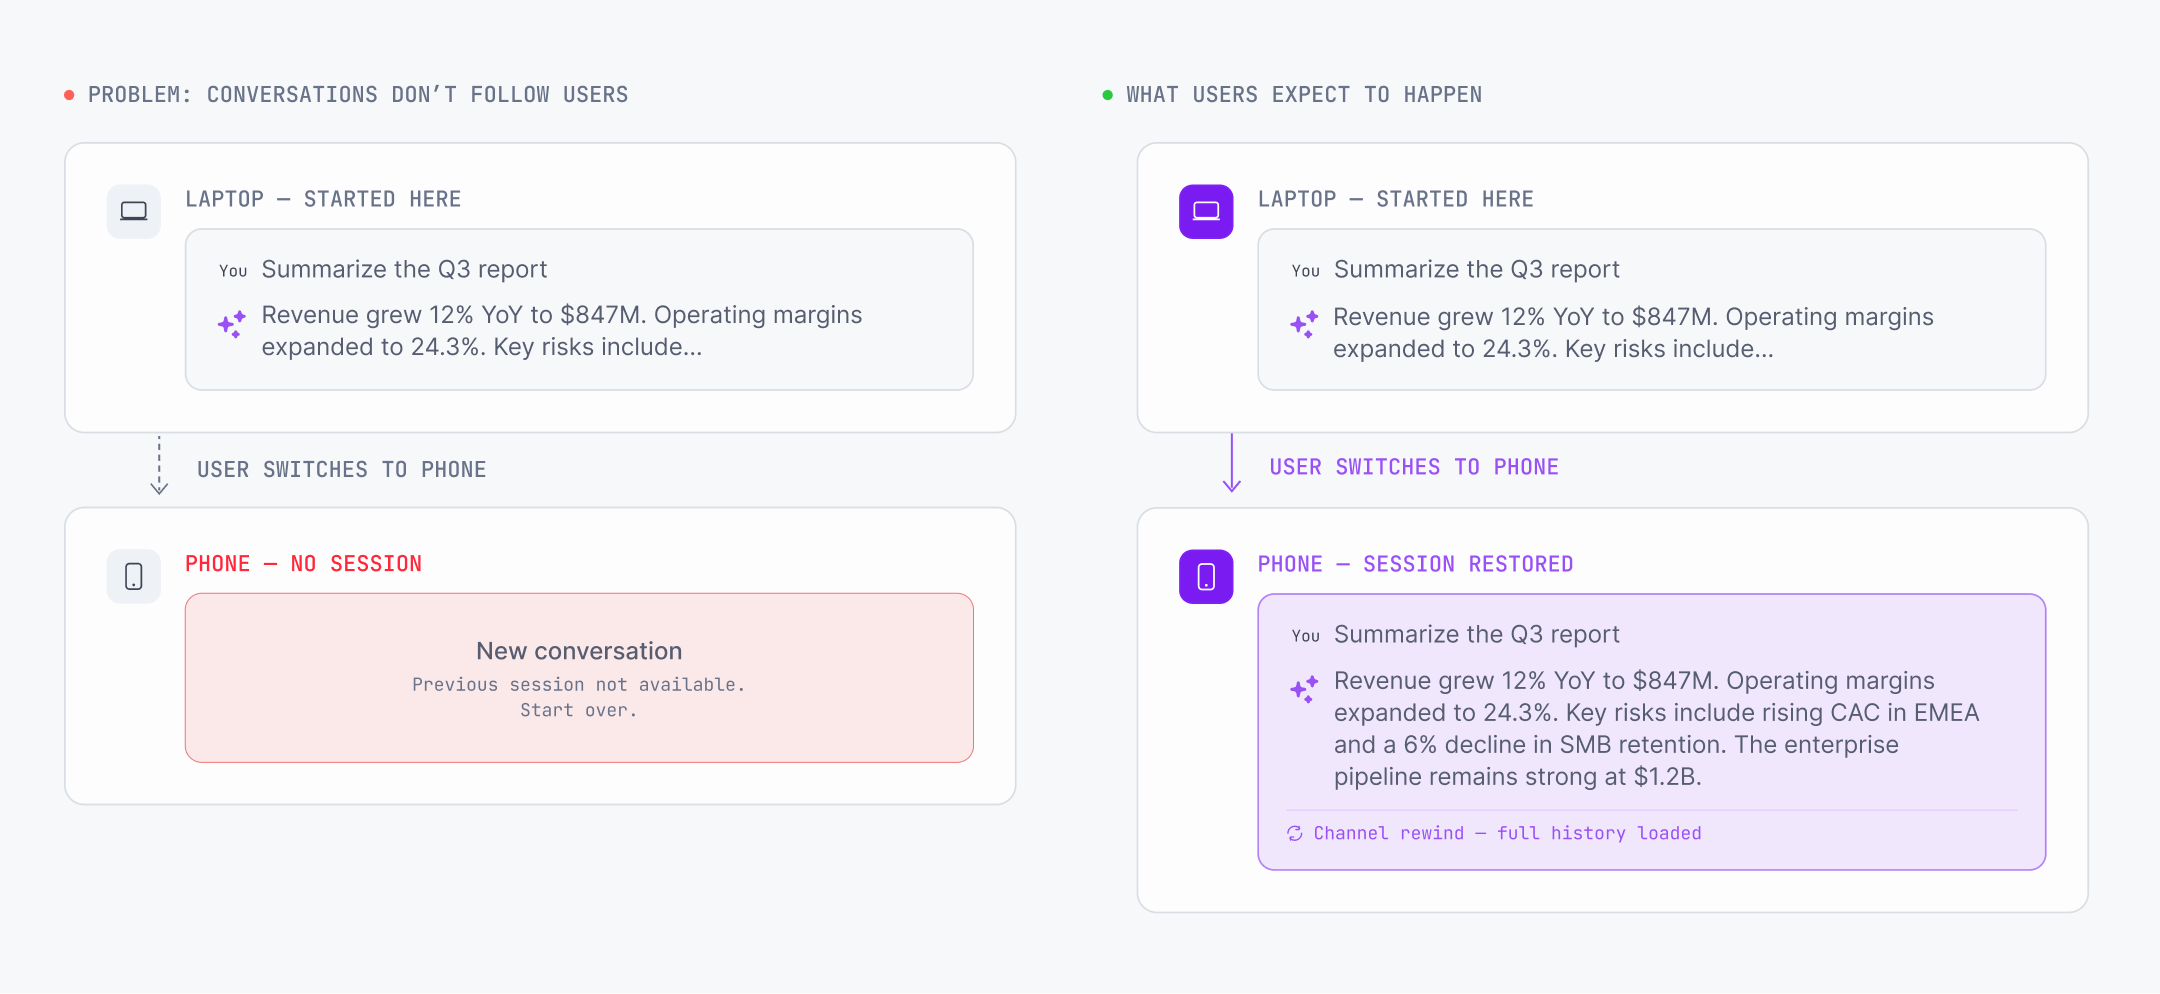Click the purple phone icon beside Session Restored

pos(1206,576)
